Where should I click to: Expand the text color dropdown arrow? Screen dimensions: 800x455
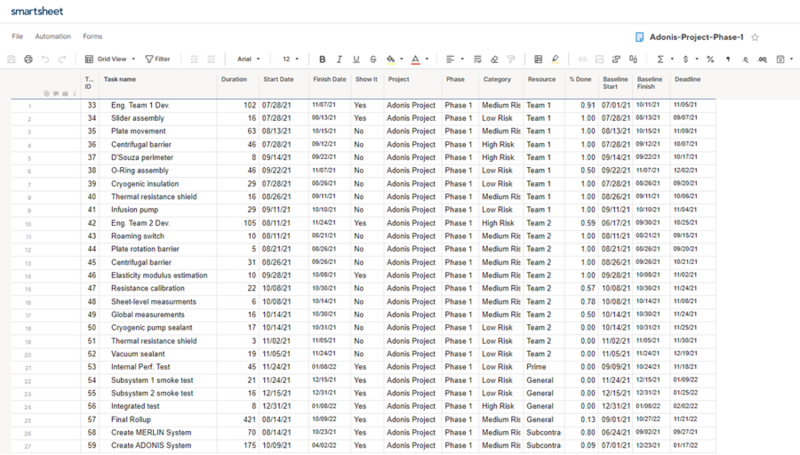pos(427,59)
